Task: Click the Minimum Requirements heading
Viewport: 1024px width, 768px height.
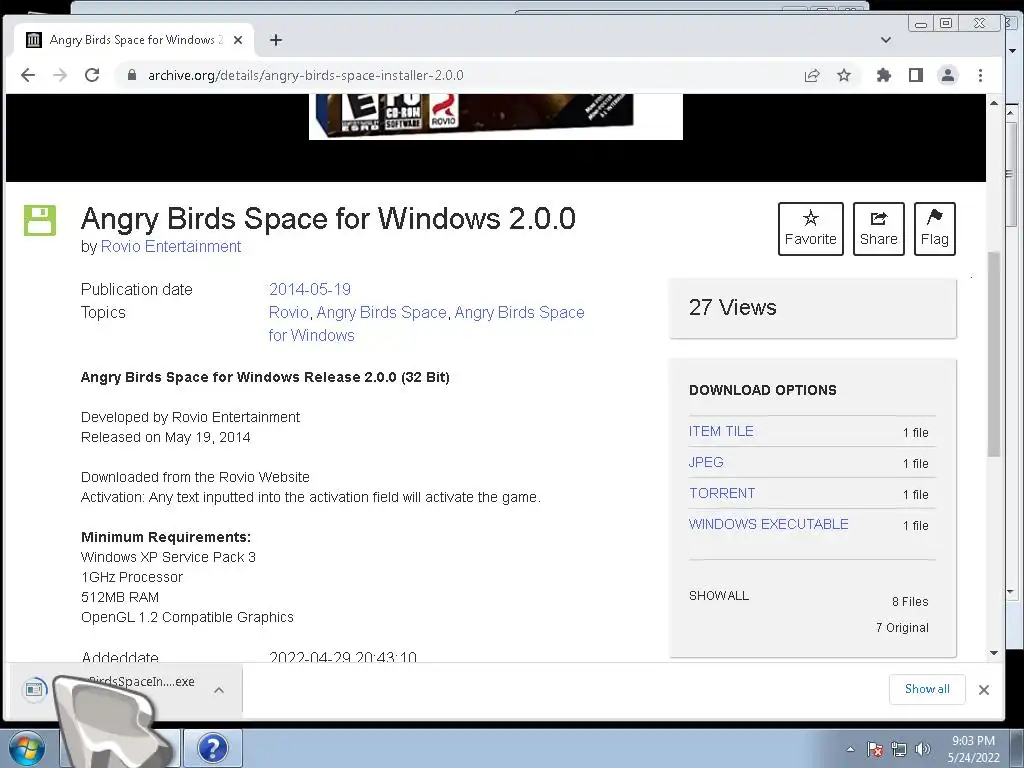Action: click(166, 537)
